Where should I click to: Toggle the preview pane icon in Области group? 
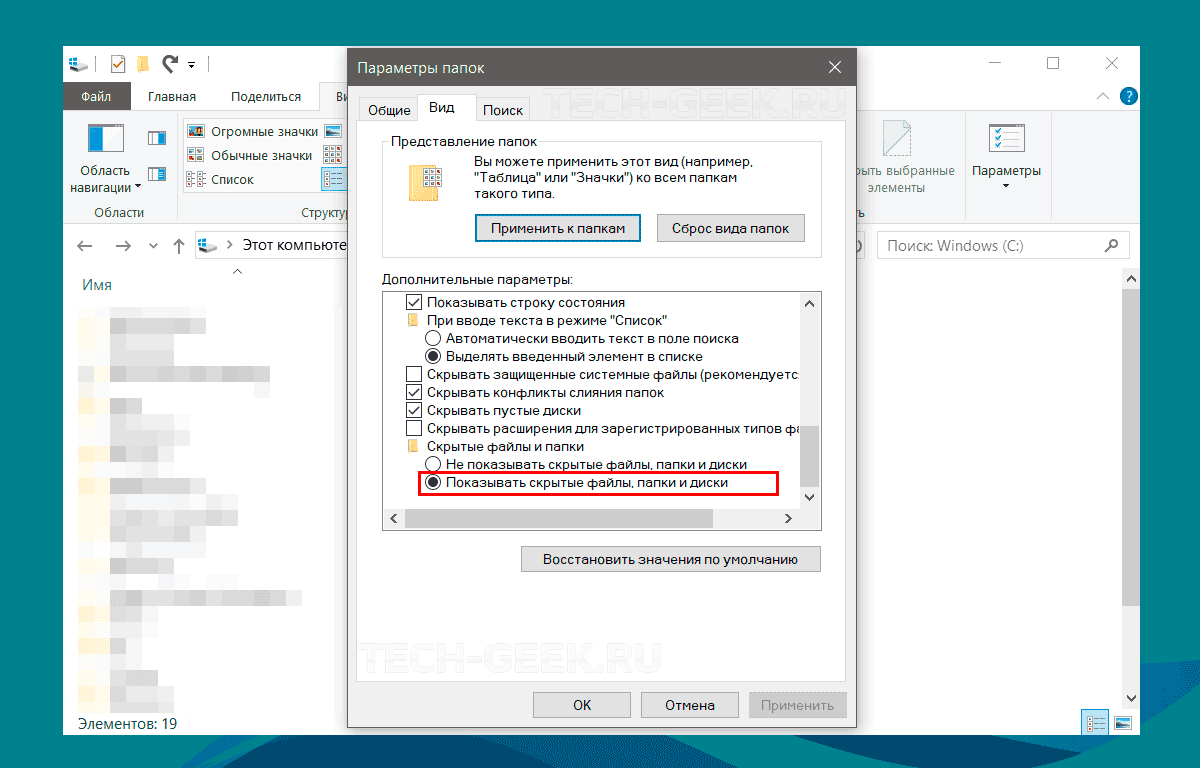pyautogui.click(x=157, y=138)
